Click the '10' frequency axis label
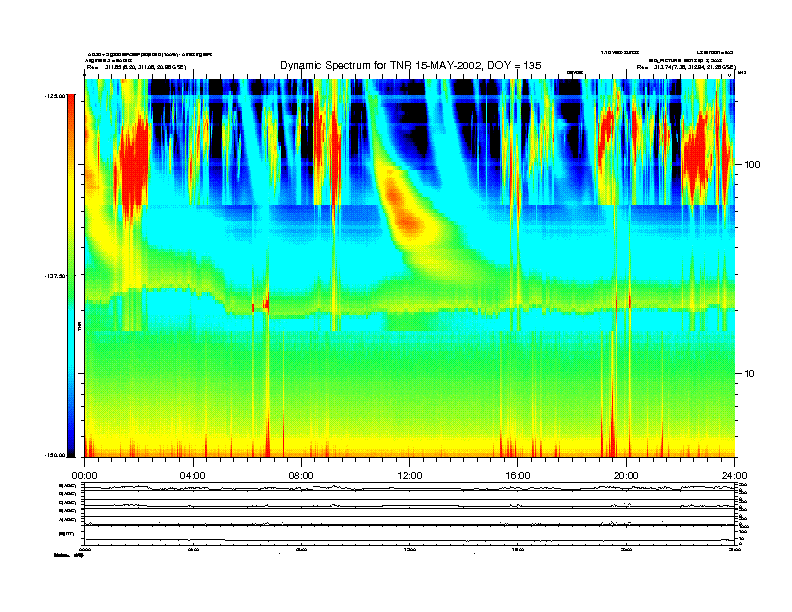The width and height of the screenshot is (792, 612). click(x=750, y=374)
